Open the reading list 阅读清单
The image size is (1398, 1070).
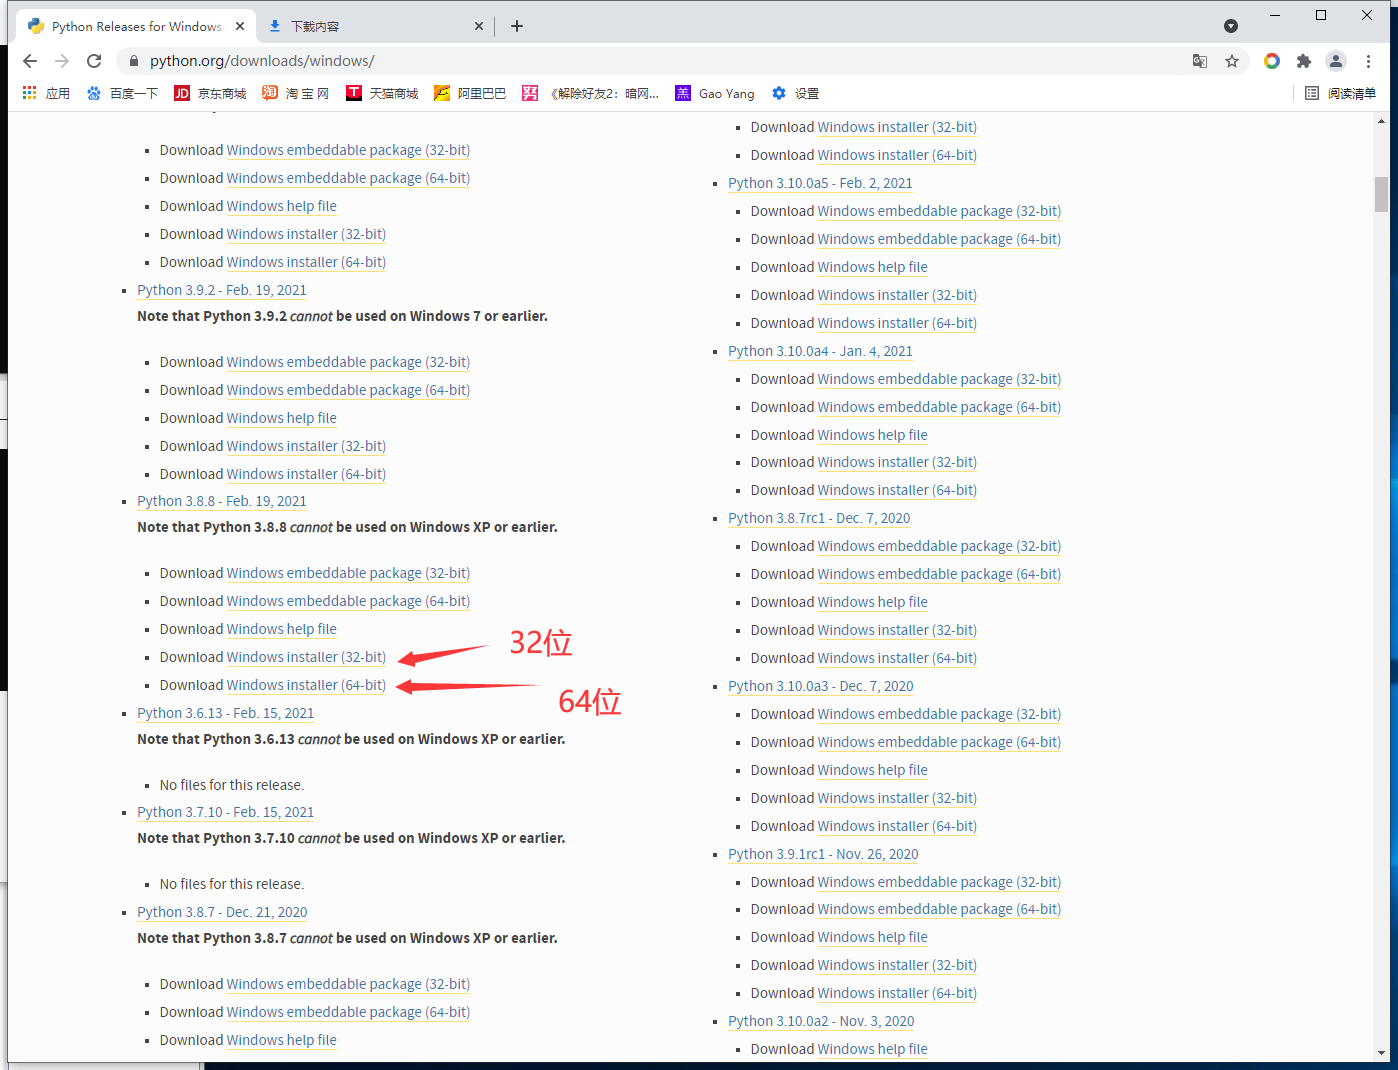tap(1340, 93)
